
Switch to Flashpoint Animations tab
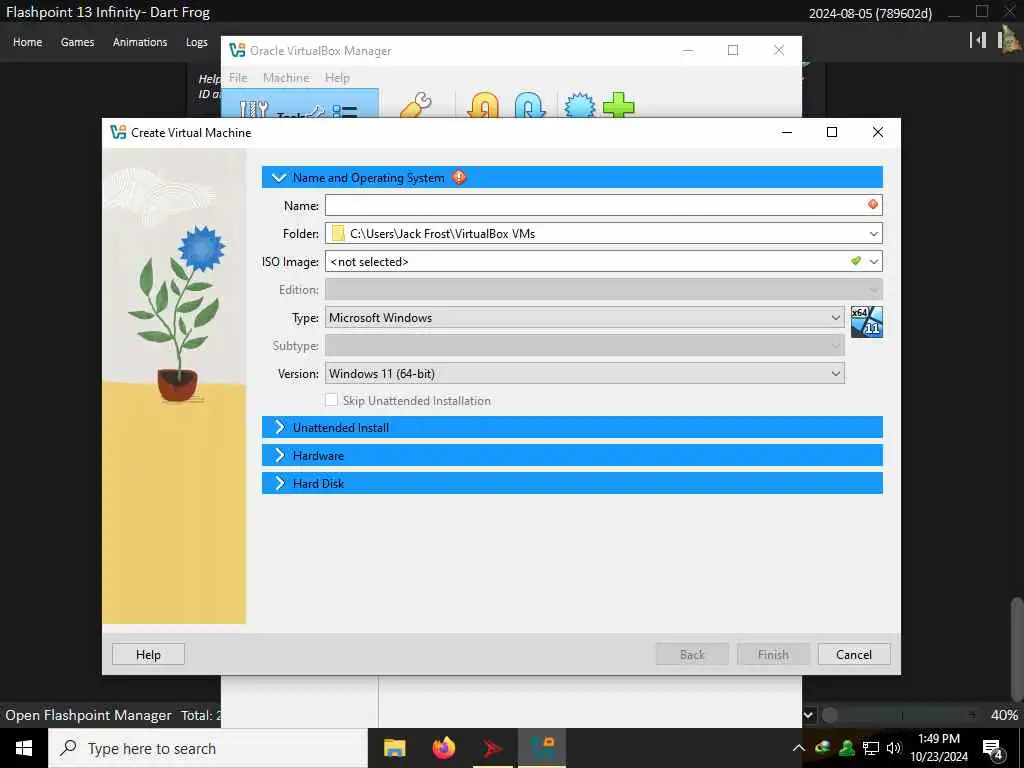pos(140,42)
